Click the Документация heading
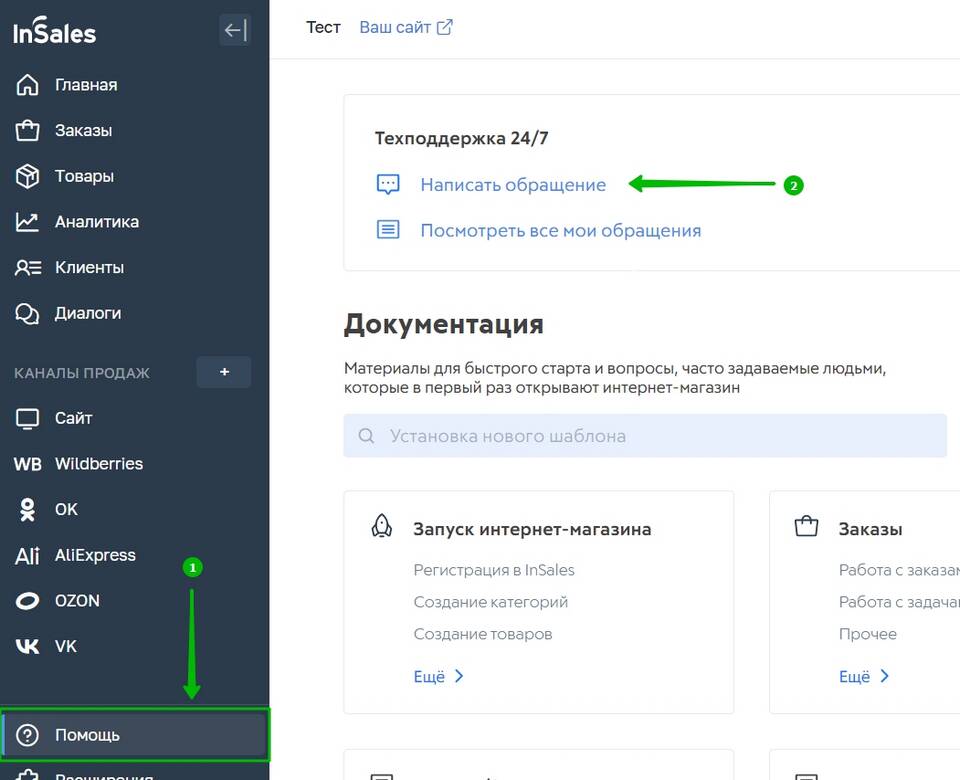Image resolution: width=960 pixels, height=780 pixels. [443, 324]
